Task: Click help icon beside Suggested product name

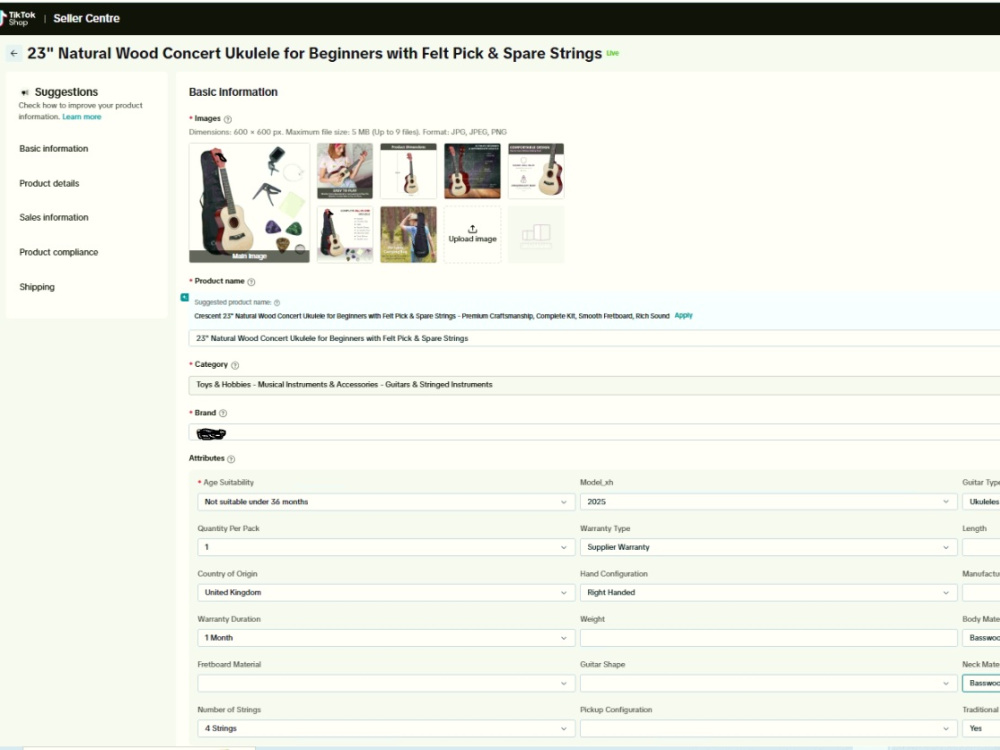Action: point(277,303)
